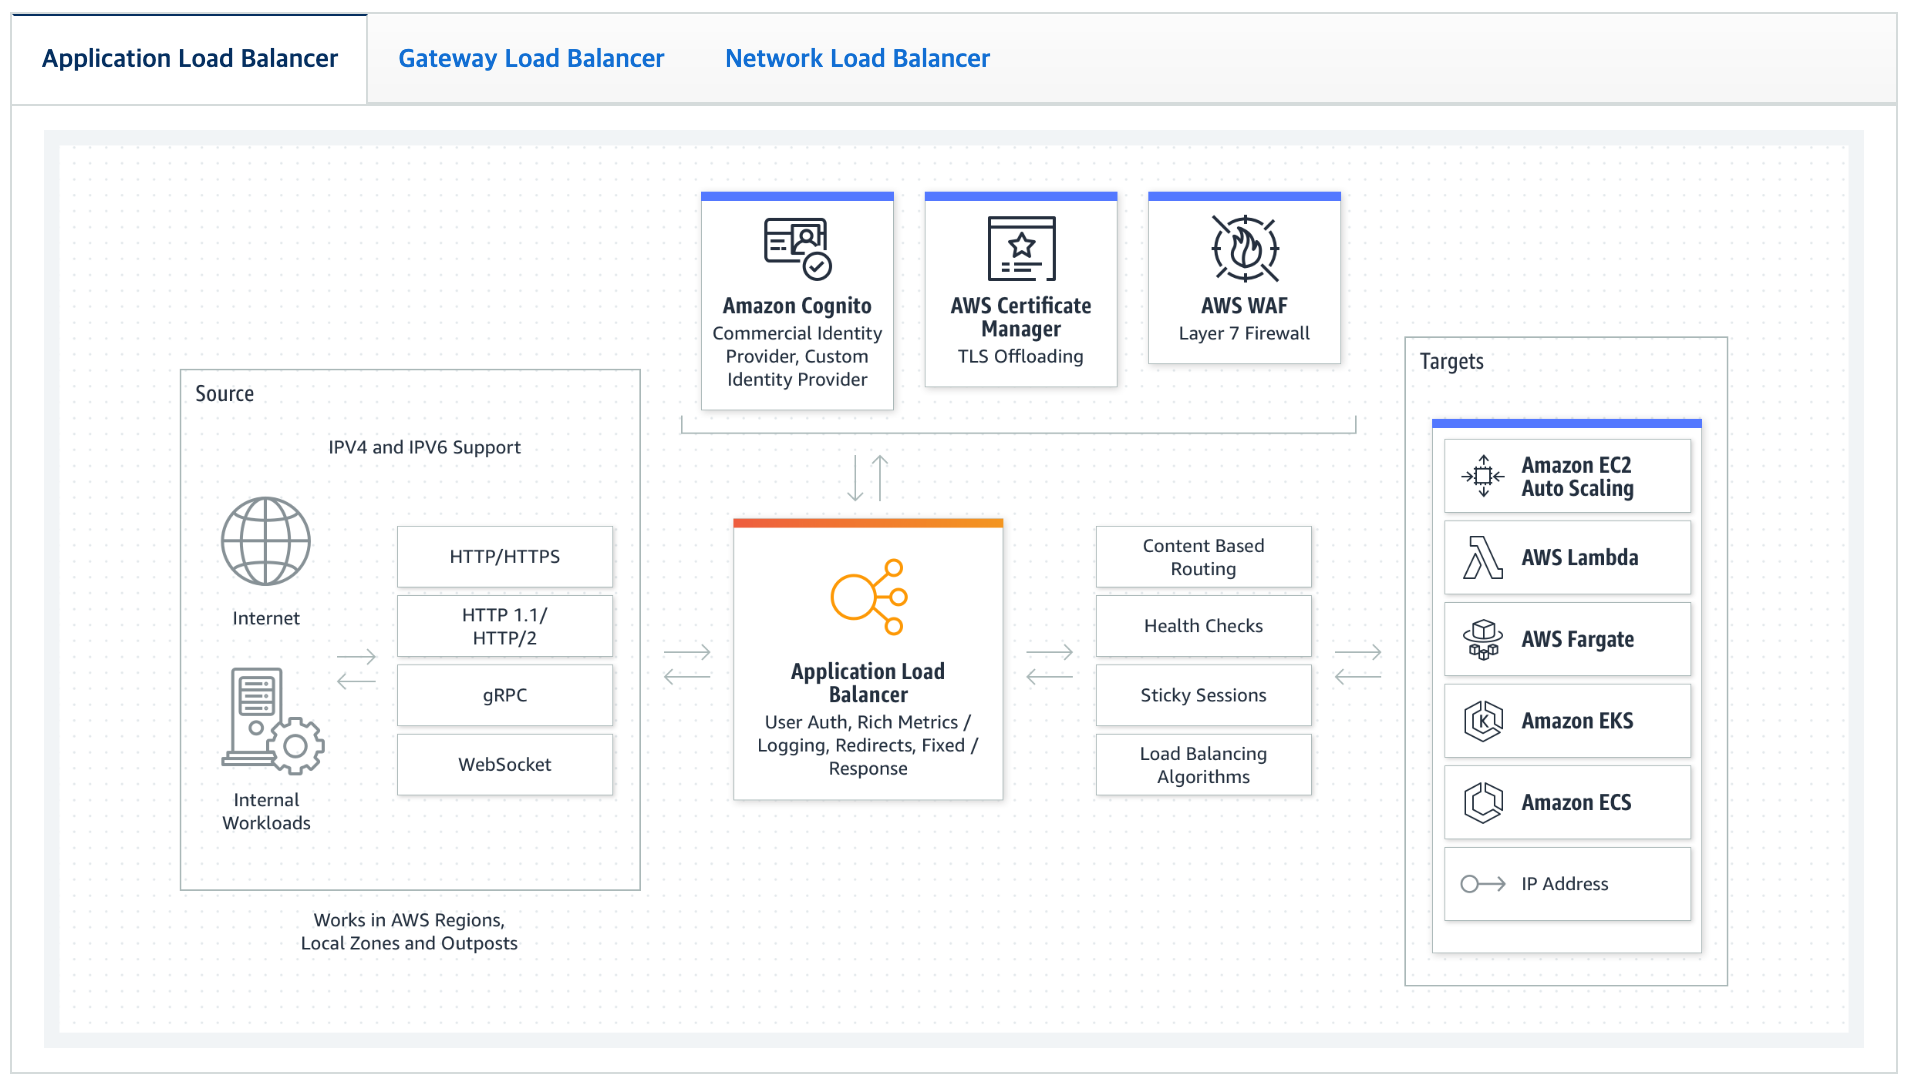This screenshot has width=1916, height=1090.
Task: Click the Layer 7 Firewall text
Action: click(x=1245, y=334)
